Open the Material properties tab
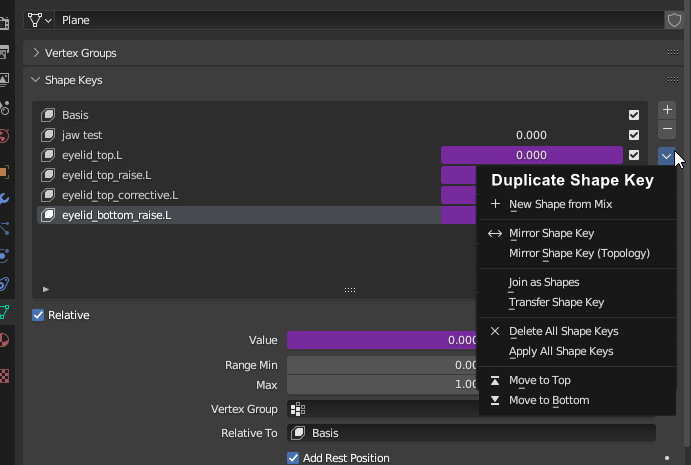This screenshot has width=691, height=465. (4, 340)
